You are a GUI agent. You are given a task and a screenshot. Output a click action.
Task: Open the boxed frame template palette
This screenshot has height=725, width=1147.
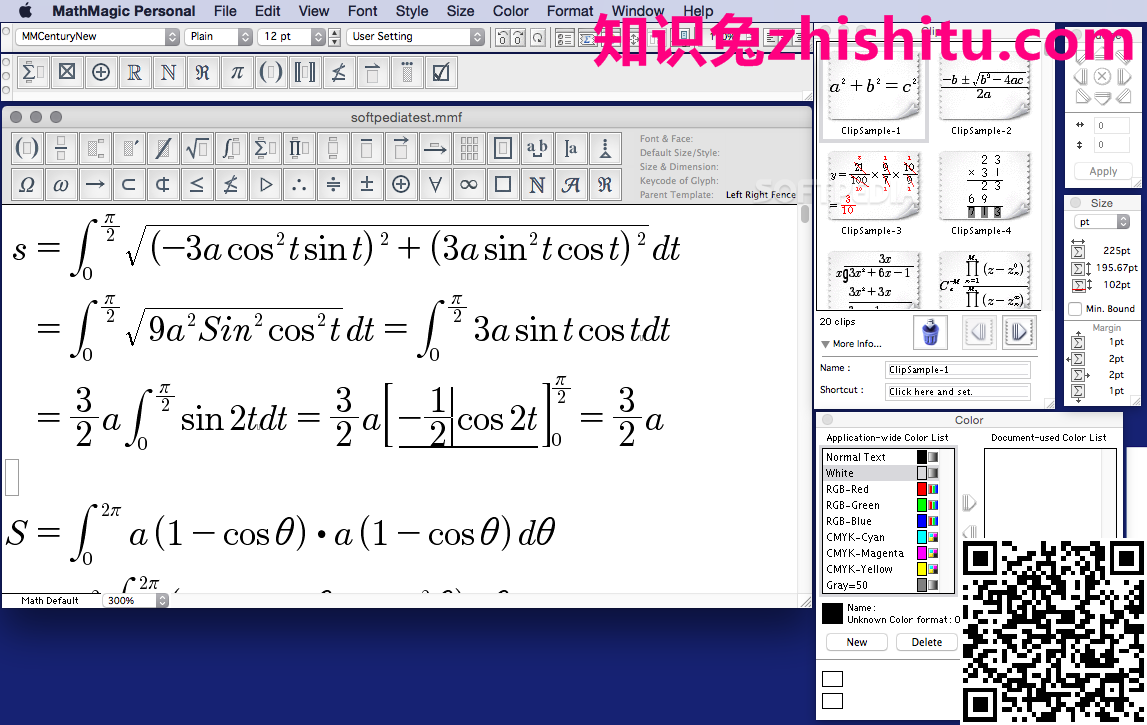pyautogui.click(x=503, y=149)
